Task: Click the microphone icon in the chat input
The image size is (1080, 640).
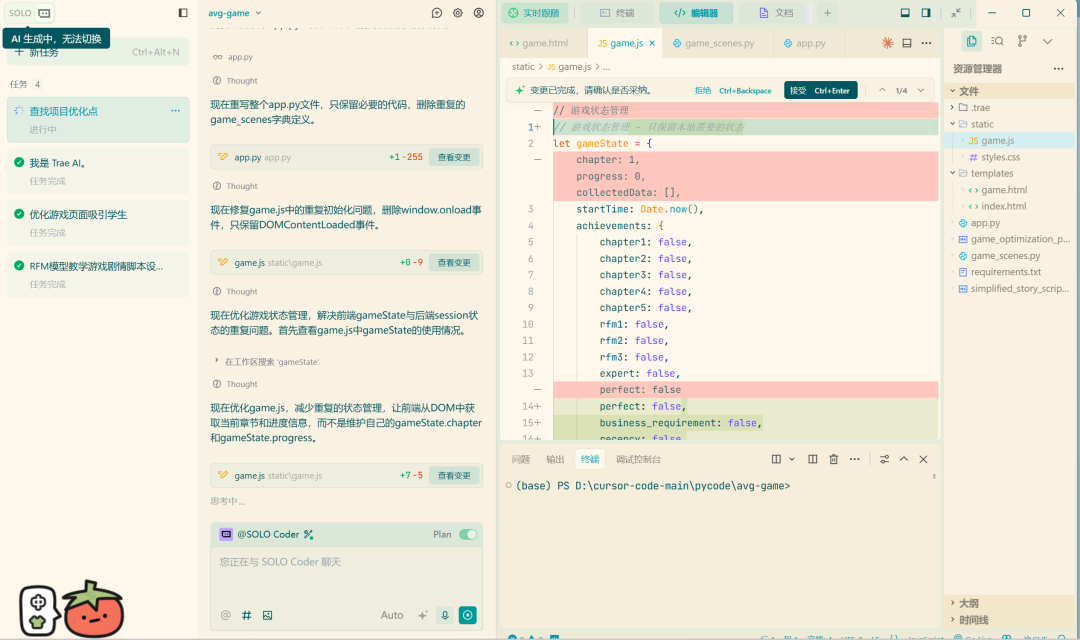Action: tap(444, 615)
